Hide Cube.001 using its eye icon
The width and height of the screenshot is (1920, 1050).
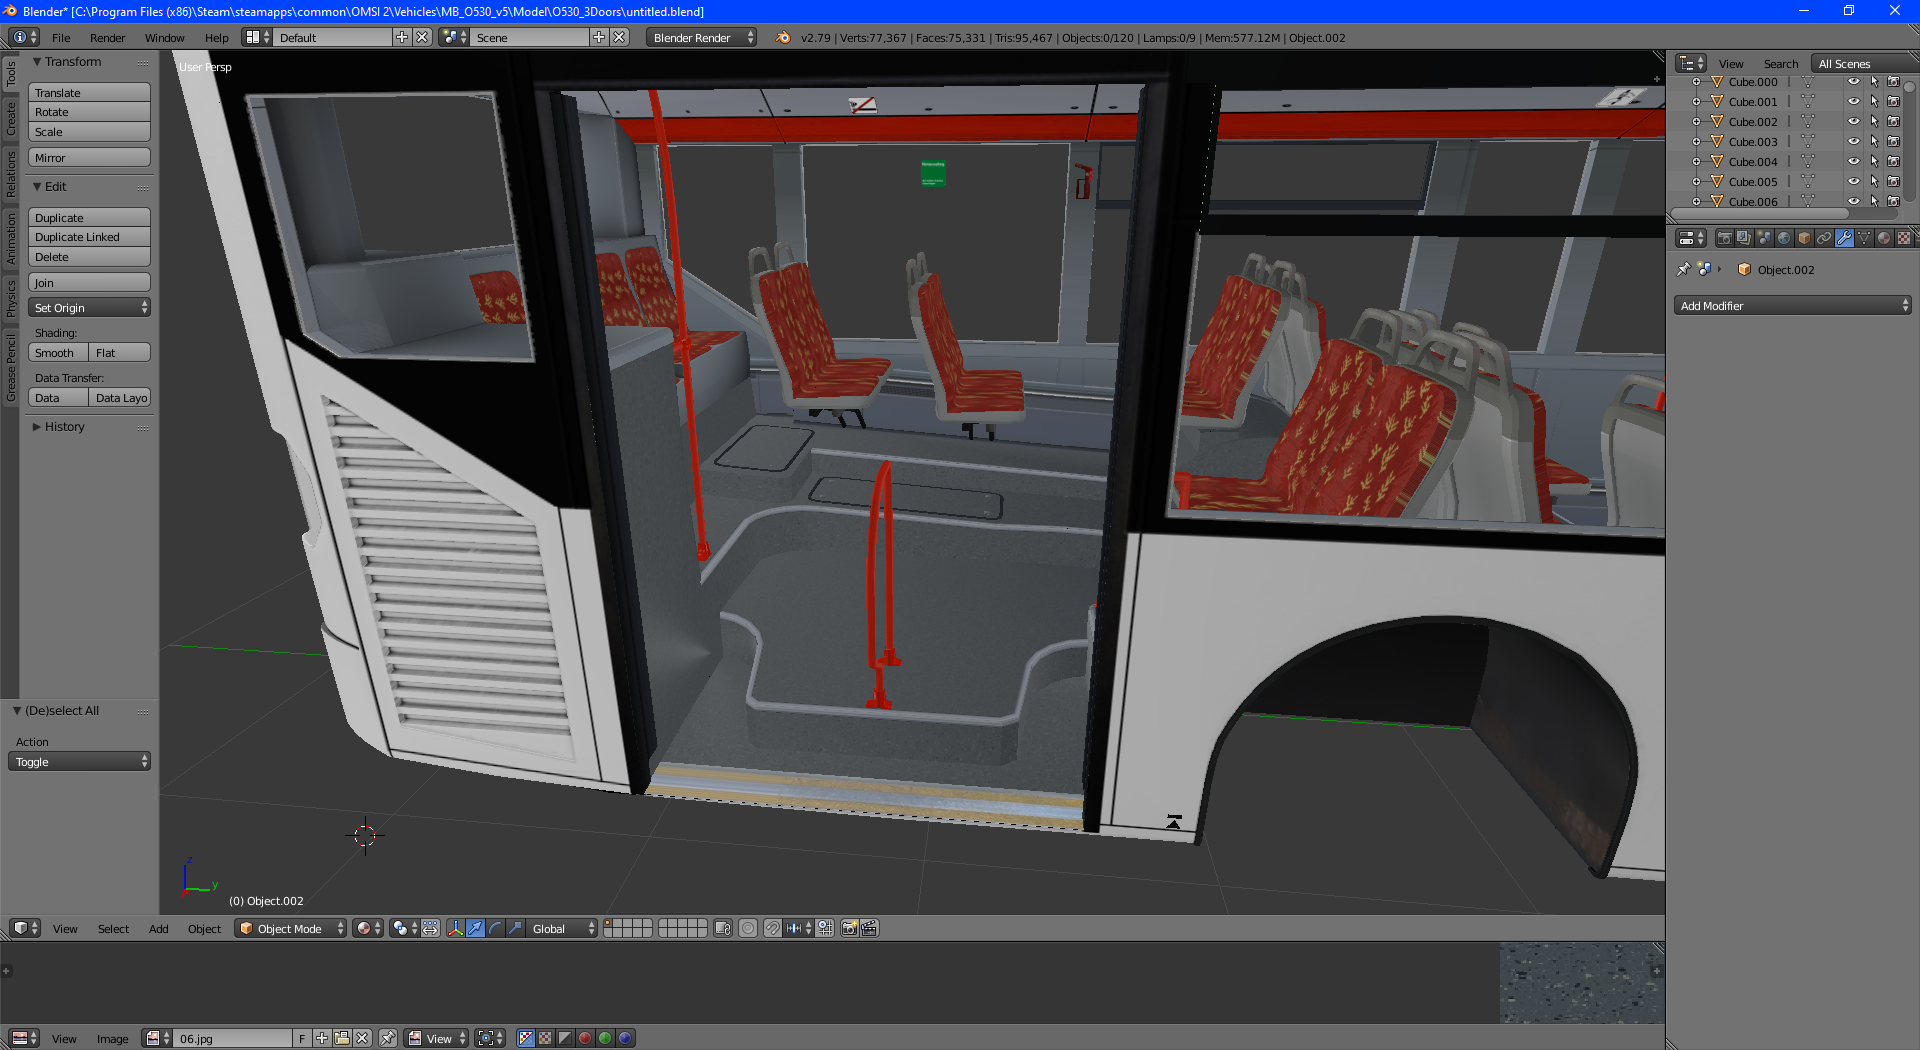[1853, 102]
